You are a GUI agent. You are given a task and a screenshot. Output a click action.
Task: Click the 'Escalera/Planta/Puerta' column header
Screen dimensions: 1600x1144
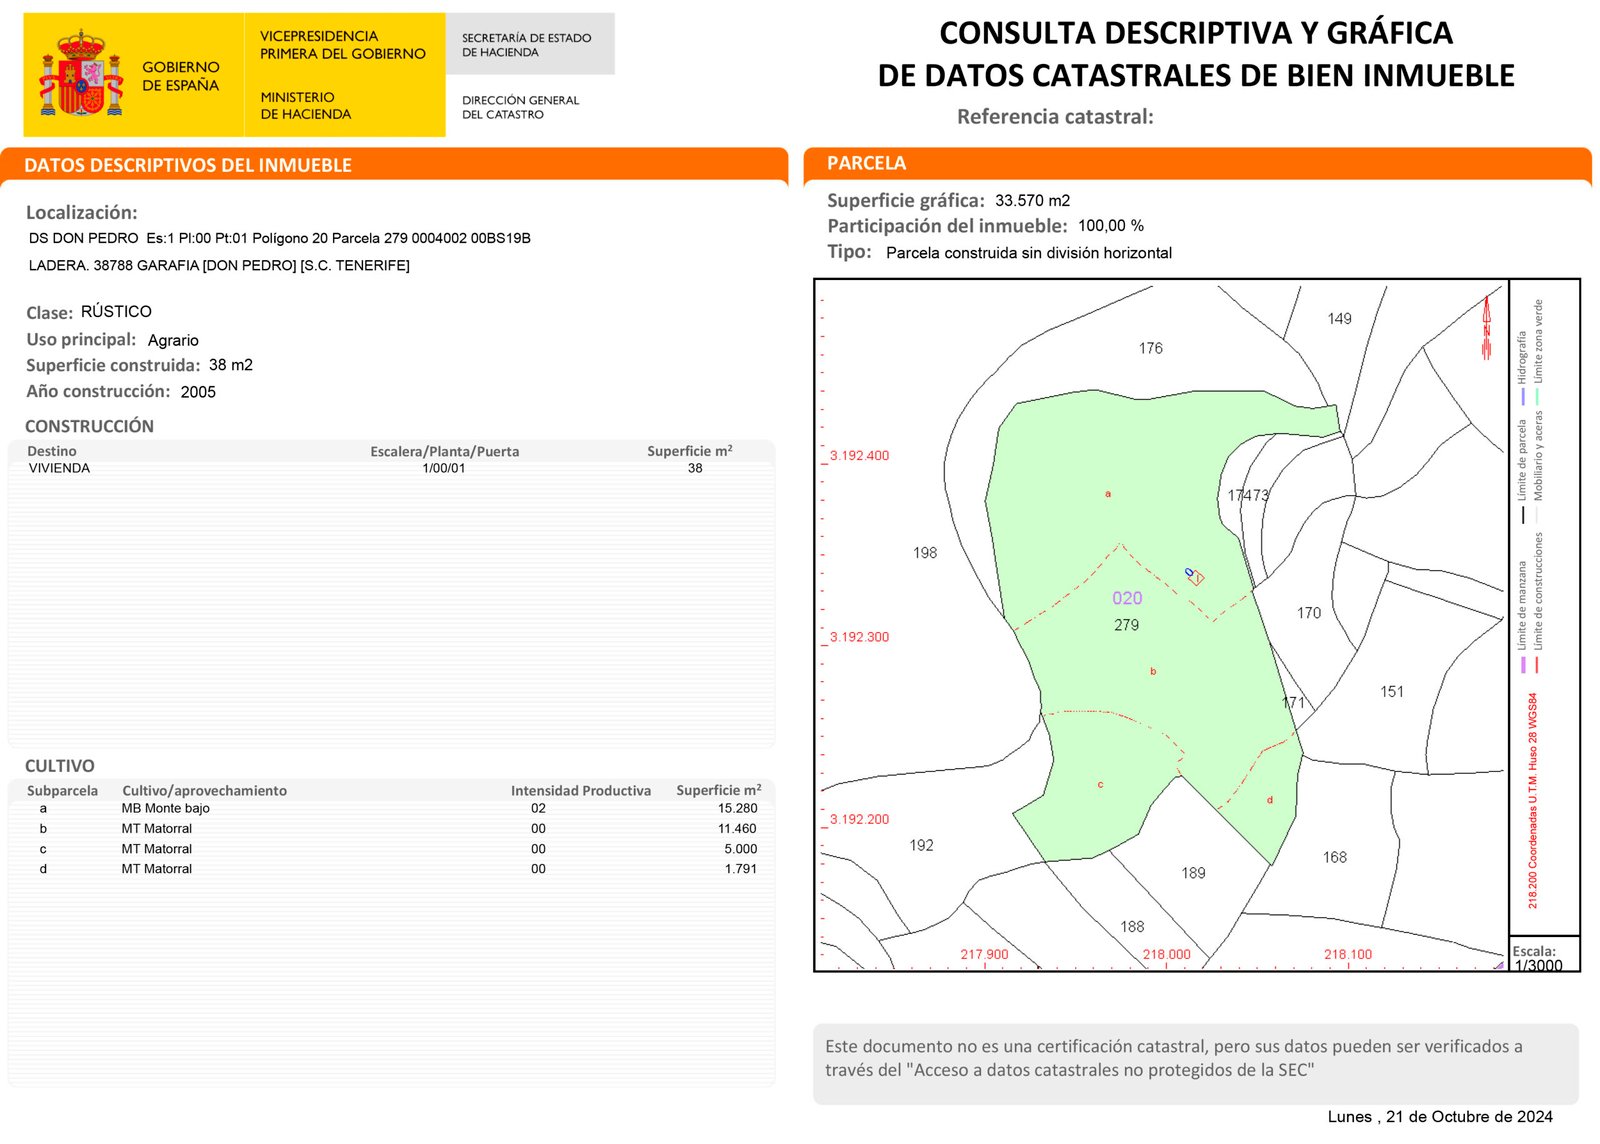[445, 451]
